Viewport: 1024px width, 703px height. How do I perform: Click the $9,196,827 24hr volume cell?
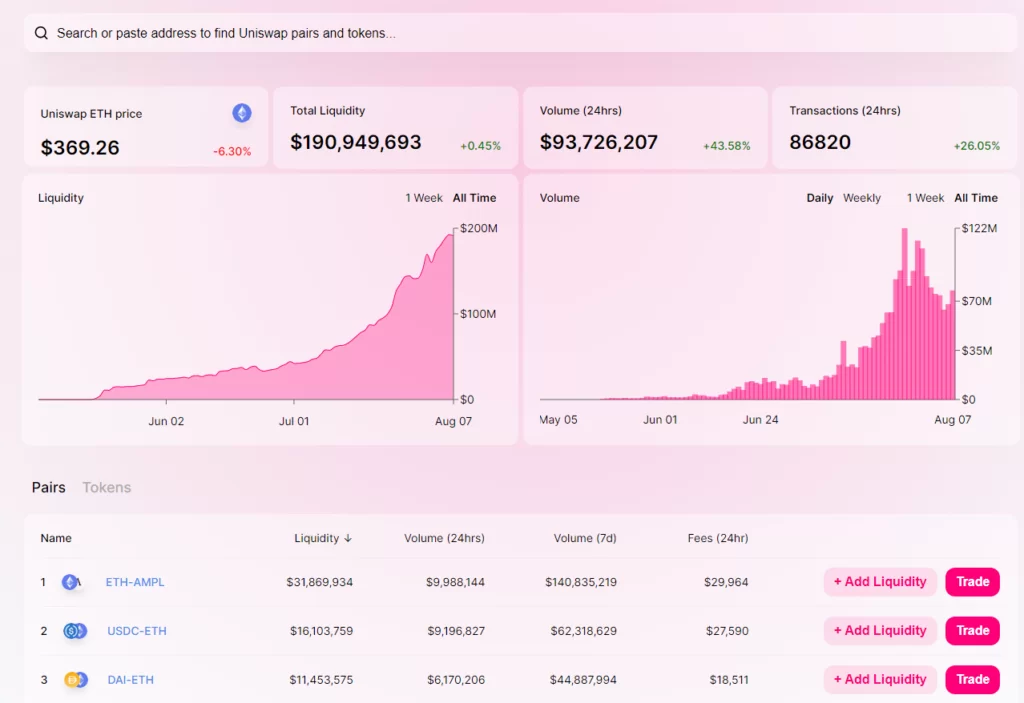tap(456, 631)
